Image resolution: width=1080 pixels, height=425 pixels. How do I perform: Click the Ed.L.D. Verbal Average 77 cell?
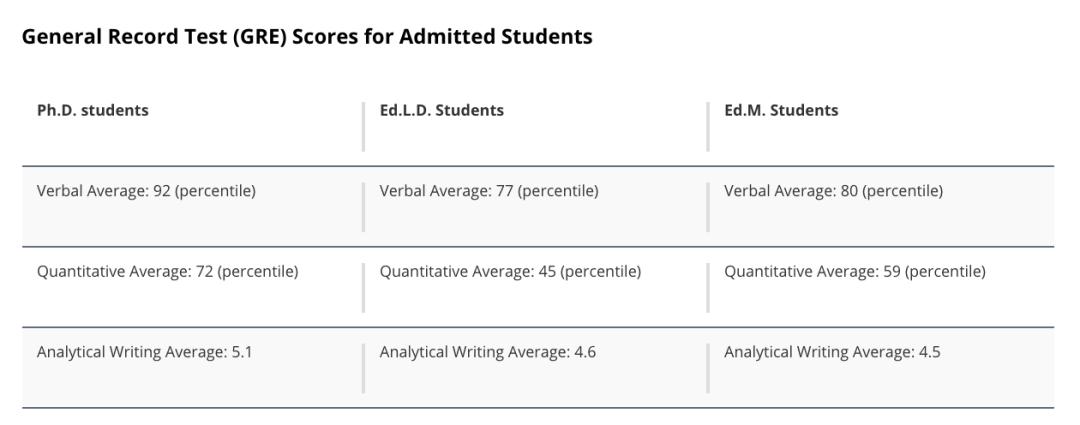(489, 191)
